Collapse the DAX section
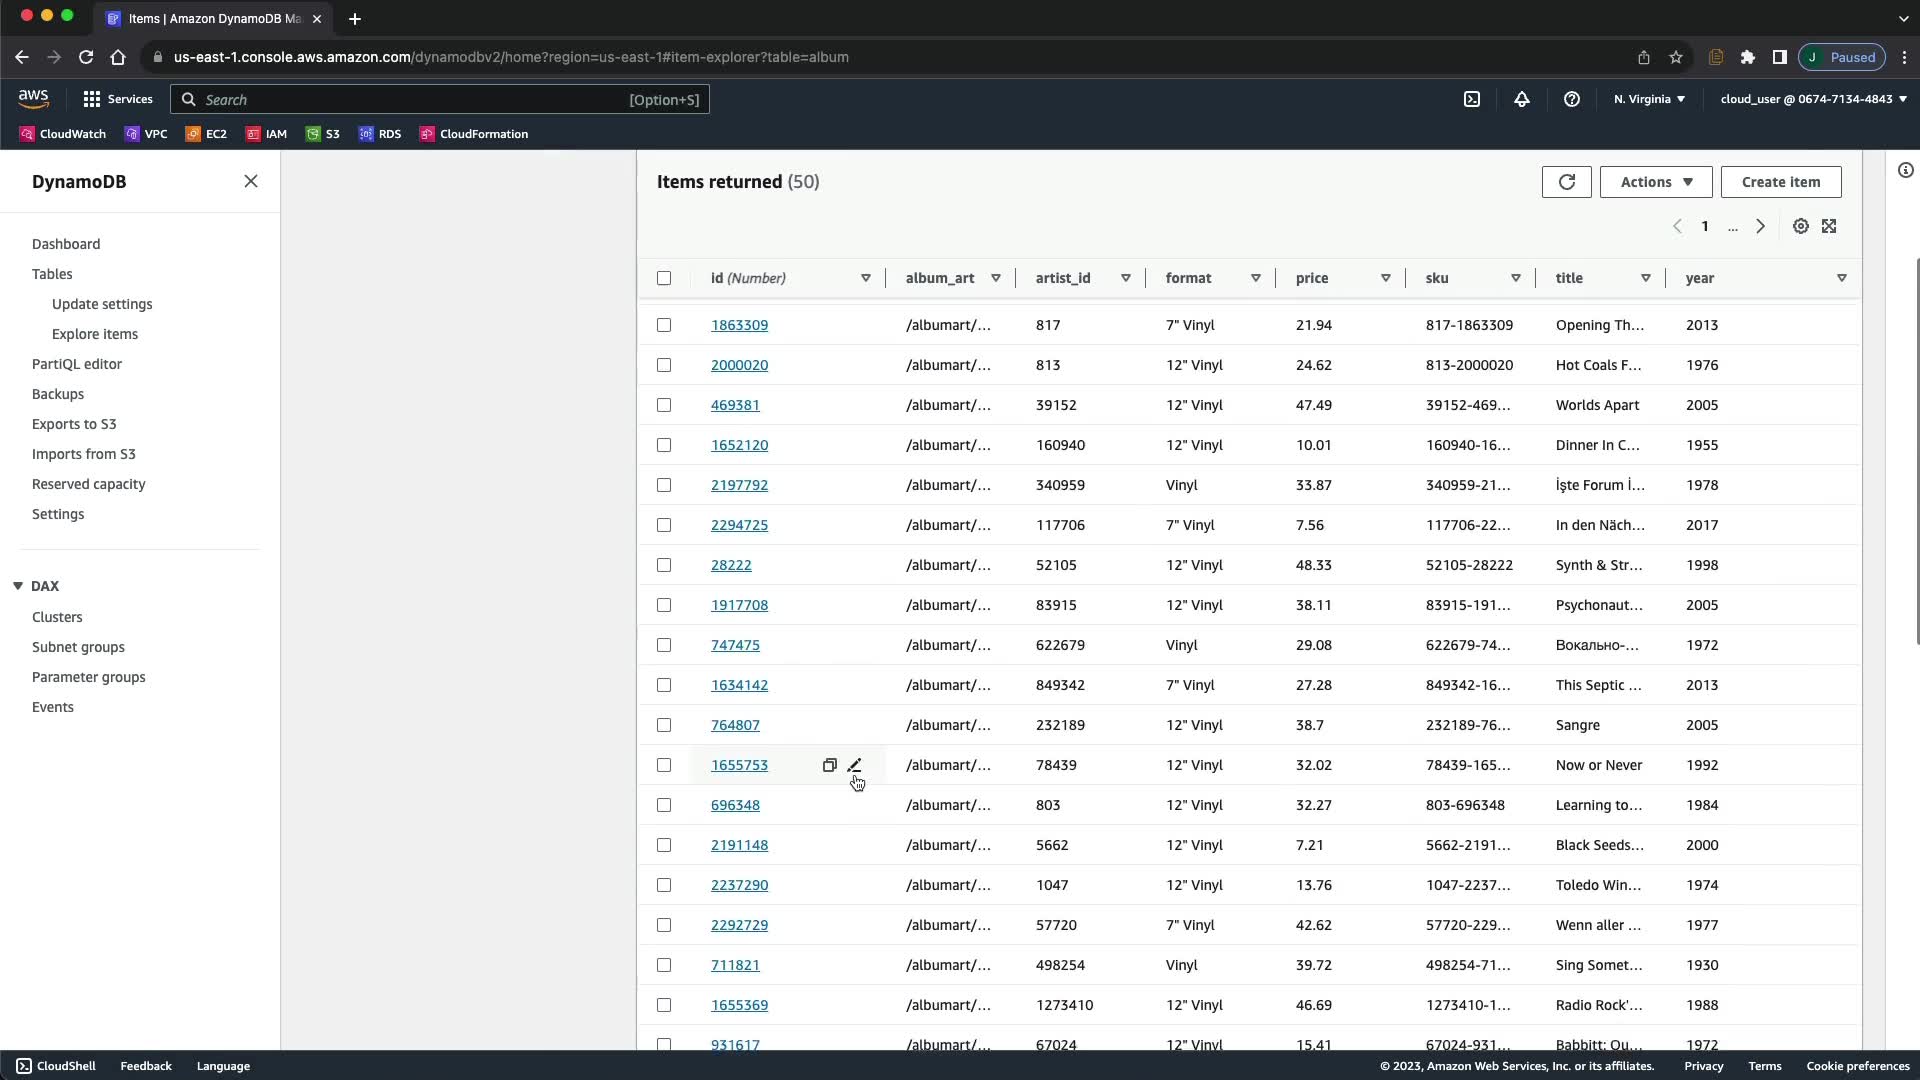 [x=18, y=586]
